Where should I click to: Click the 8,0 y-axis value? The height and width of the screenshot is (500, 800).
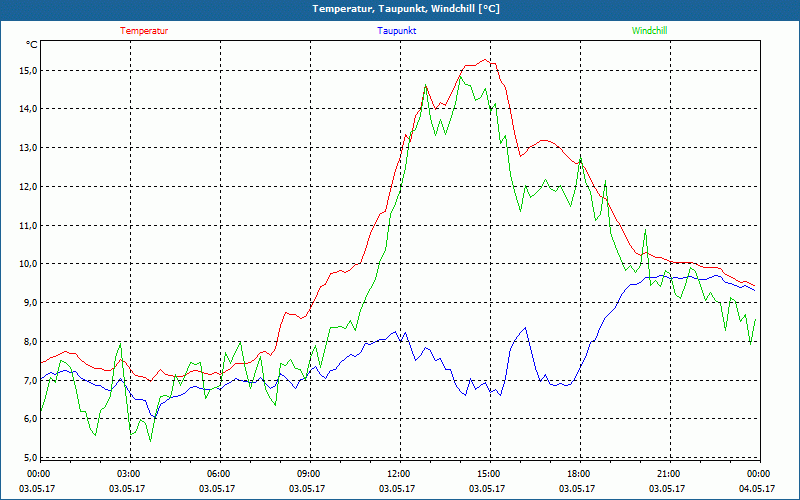click(31, 341)
